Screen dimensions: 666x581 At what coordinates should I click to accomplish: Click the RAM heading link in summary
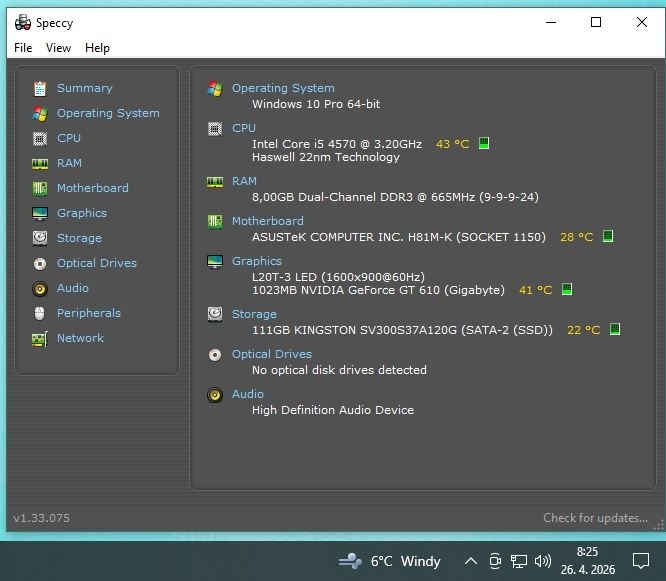click(244, 181)
